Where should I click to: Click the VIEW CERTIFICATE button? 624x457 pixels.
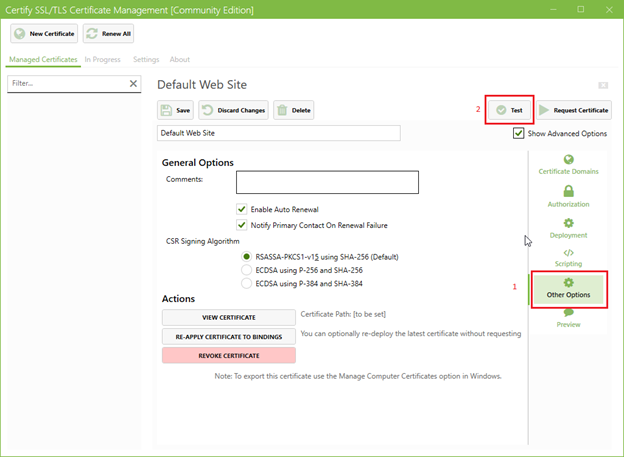coord(229,317)
